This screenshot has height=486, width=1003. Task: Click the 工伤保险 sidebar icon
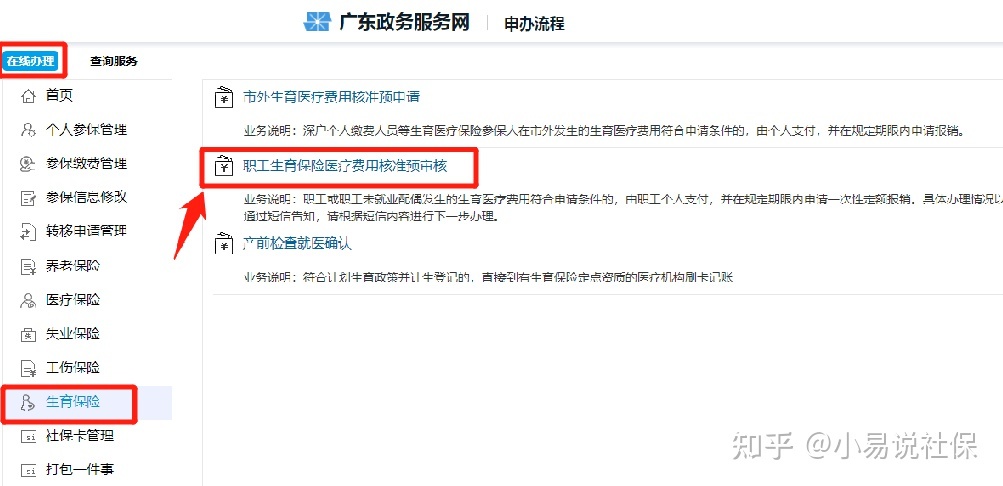coord(28,368)
